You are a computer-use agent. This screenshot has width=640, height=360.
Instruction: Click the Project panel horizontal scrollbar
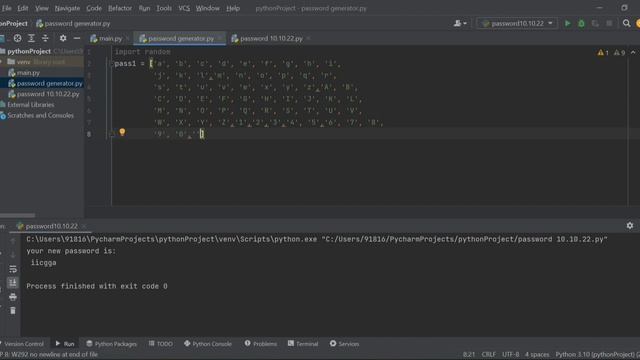(18, 215)
